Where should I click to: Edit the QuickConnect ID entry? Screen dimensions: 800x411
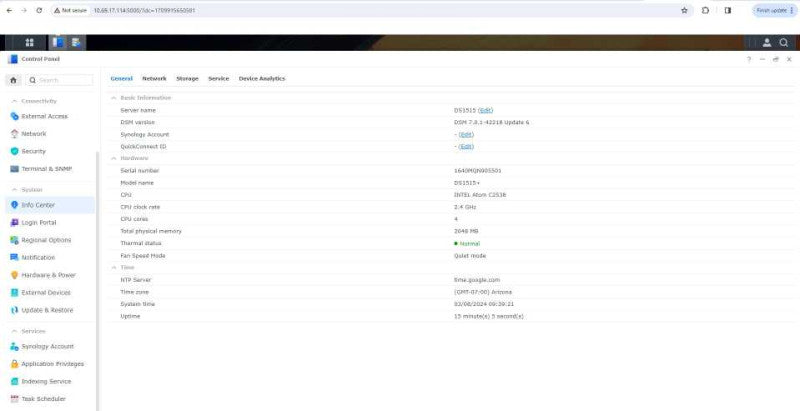coord(466,147)
